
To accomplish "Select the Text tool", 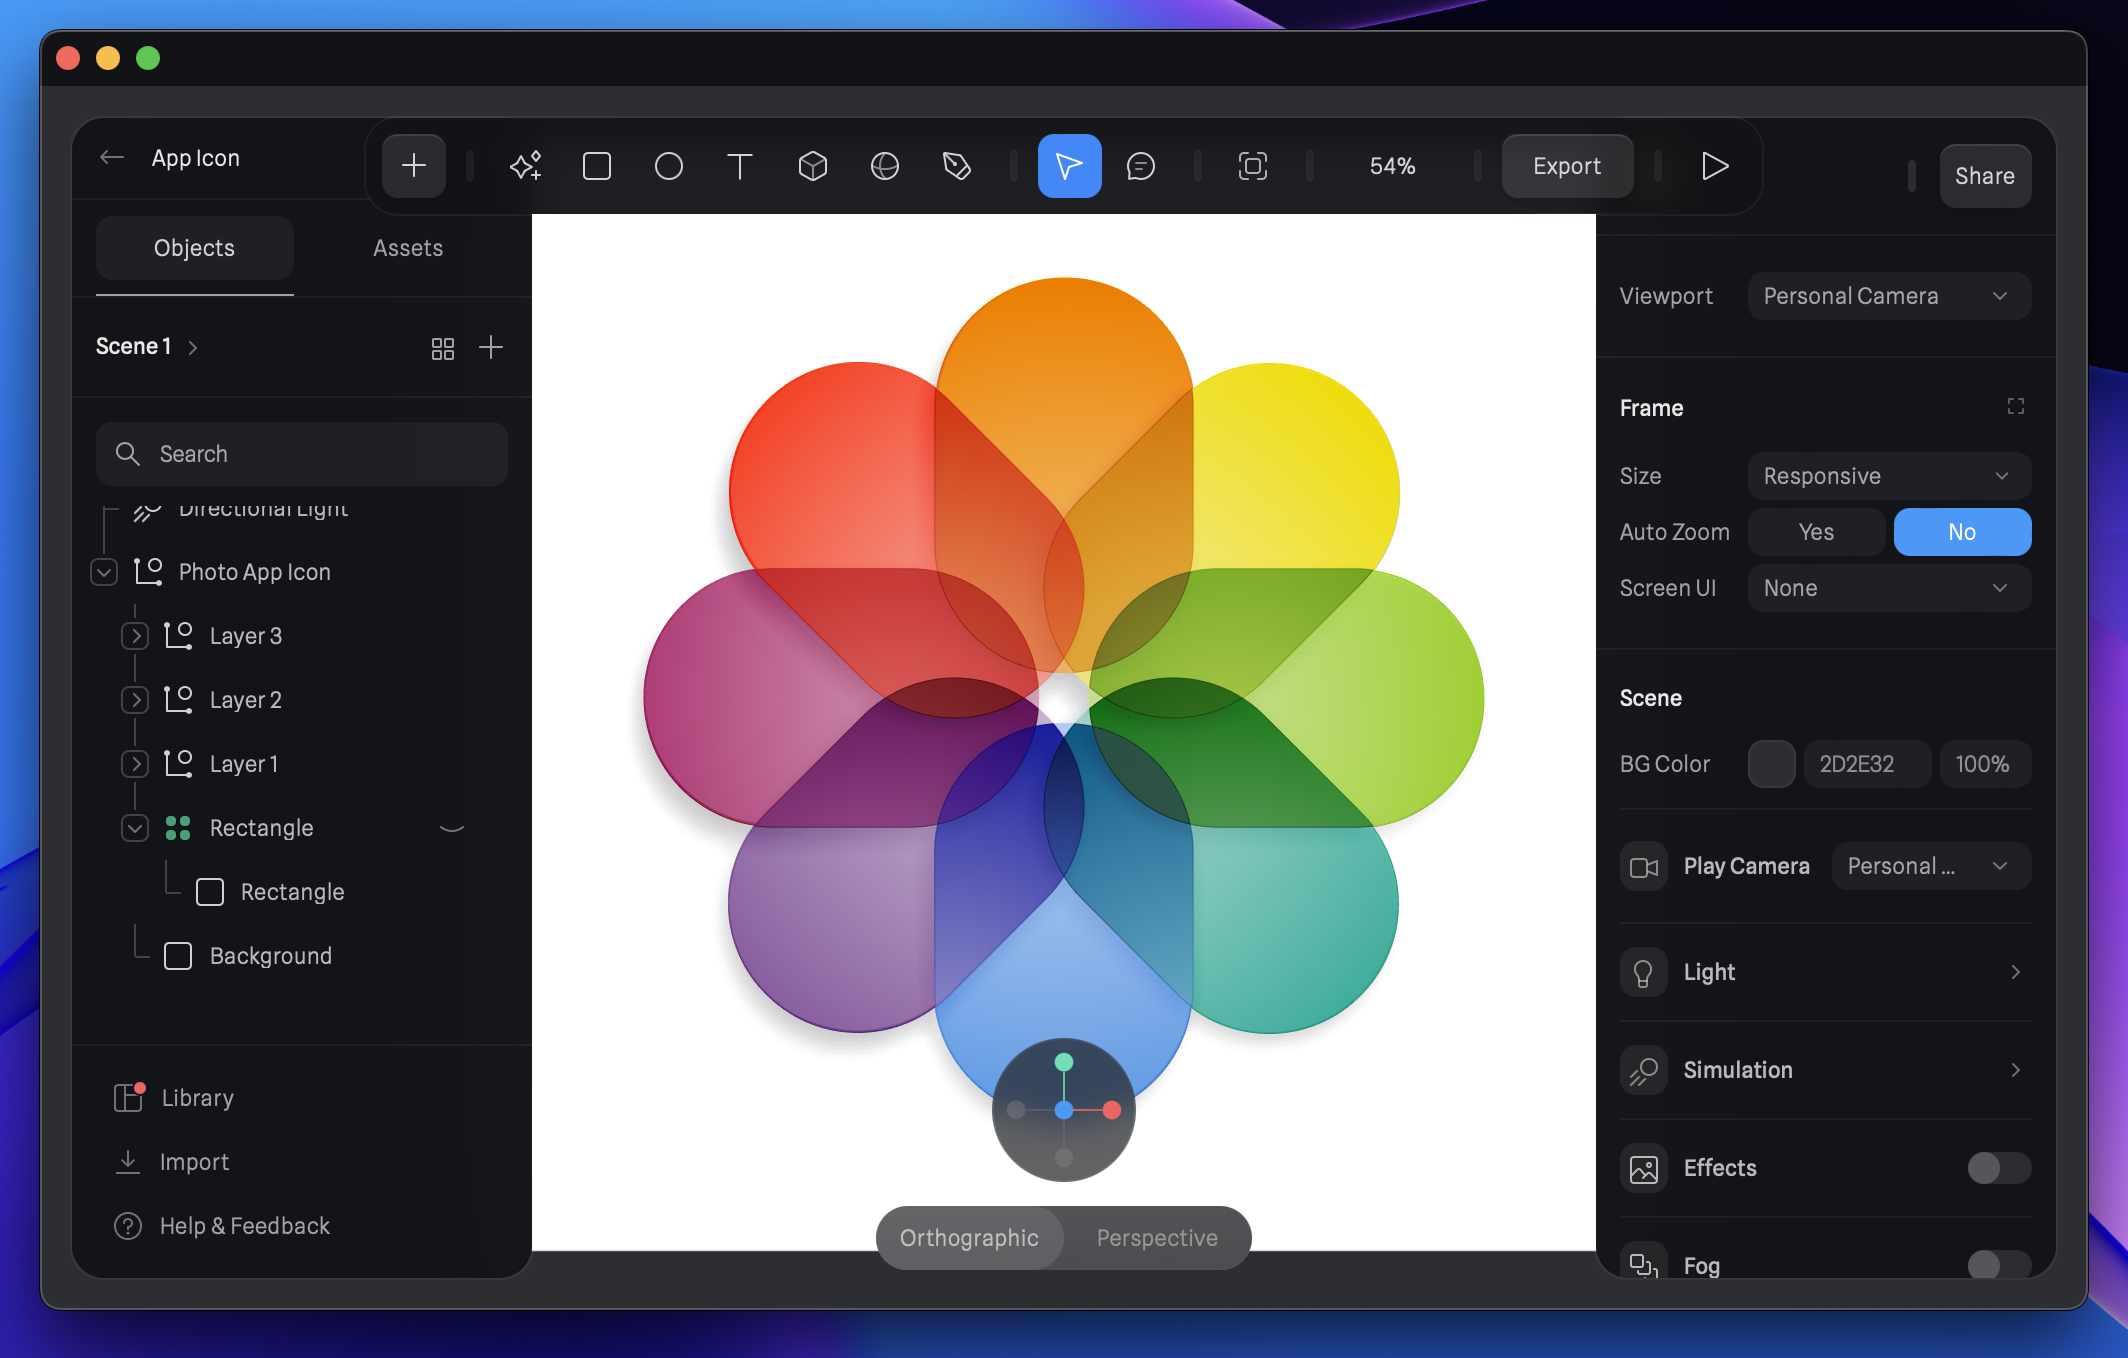I will 740,166.
